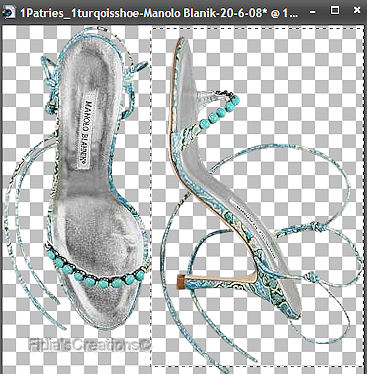
Task: Click the pointed toe tip of side-view shoe
Action: (x=182, y=41)
